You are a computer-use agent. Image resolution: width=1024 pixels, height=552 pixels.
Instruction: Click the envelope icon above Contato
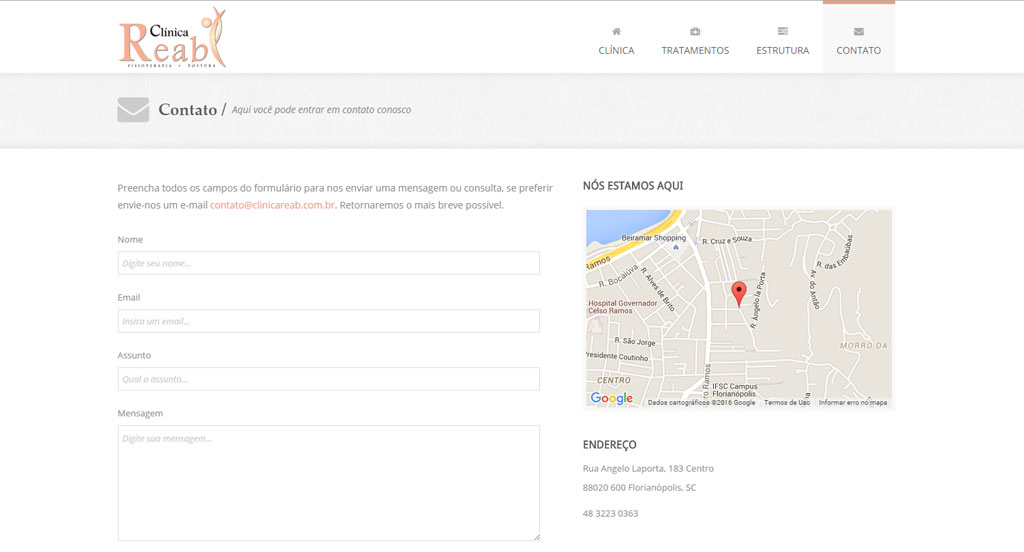click(858, 31)
